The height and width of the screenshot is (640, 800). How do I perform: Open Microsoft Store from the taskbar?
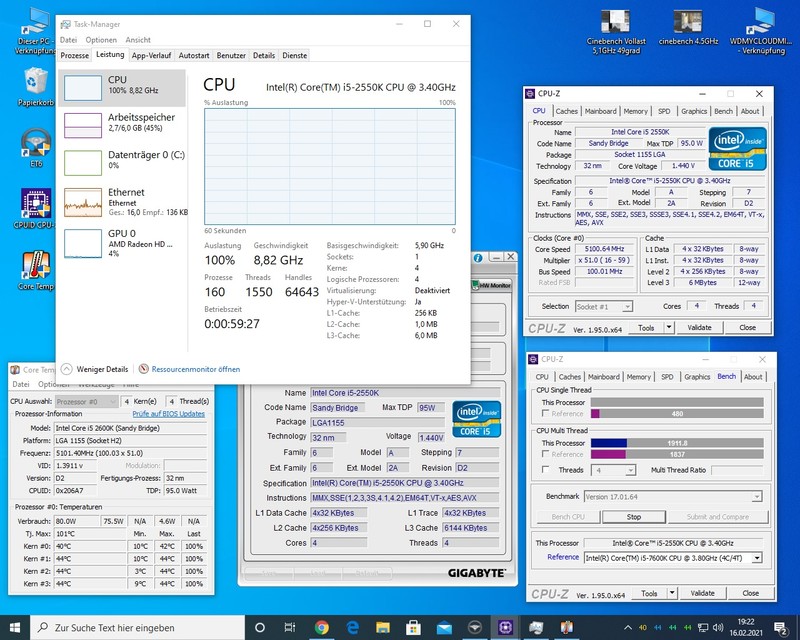tap(413, 627)
